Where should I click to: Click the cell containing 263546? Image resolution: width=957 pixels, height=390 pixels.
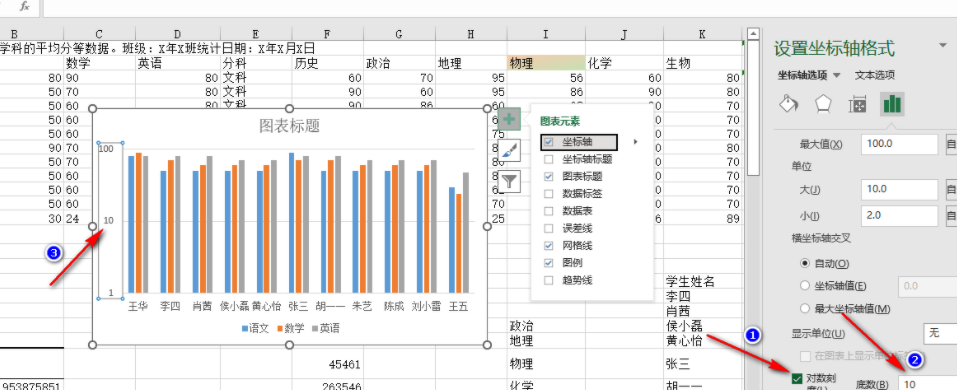(x=327, y=385)
